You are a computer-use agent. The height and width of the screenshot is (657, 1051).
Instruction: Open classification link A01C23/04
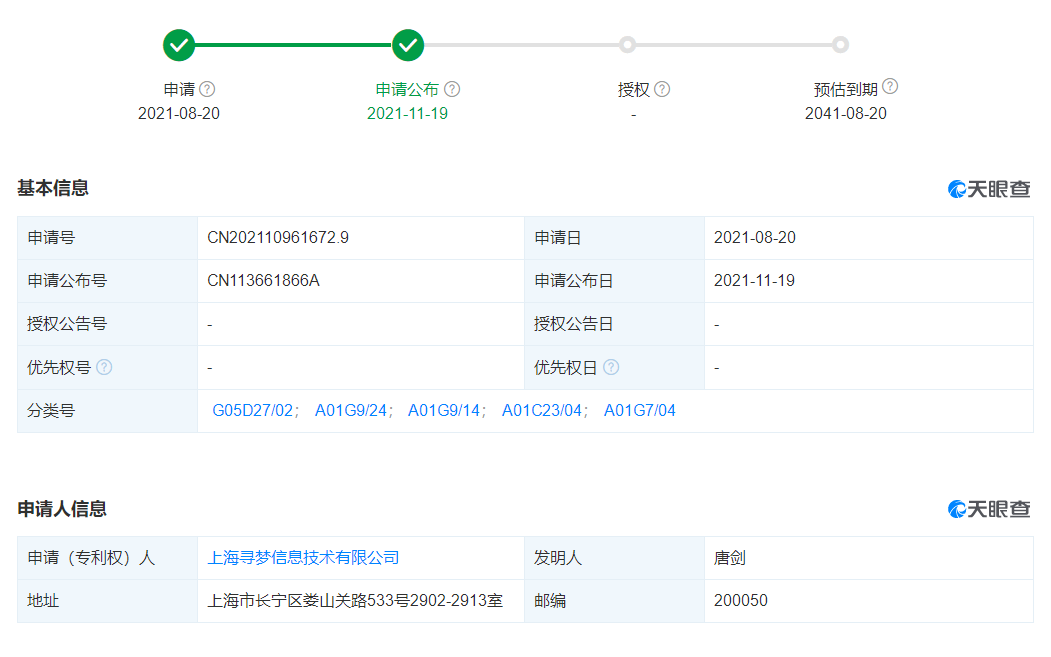[x=542, y=410]
